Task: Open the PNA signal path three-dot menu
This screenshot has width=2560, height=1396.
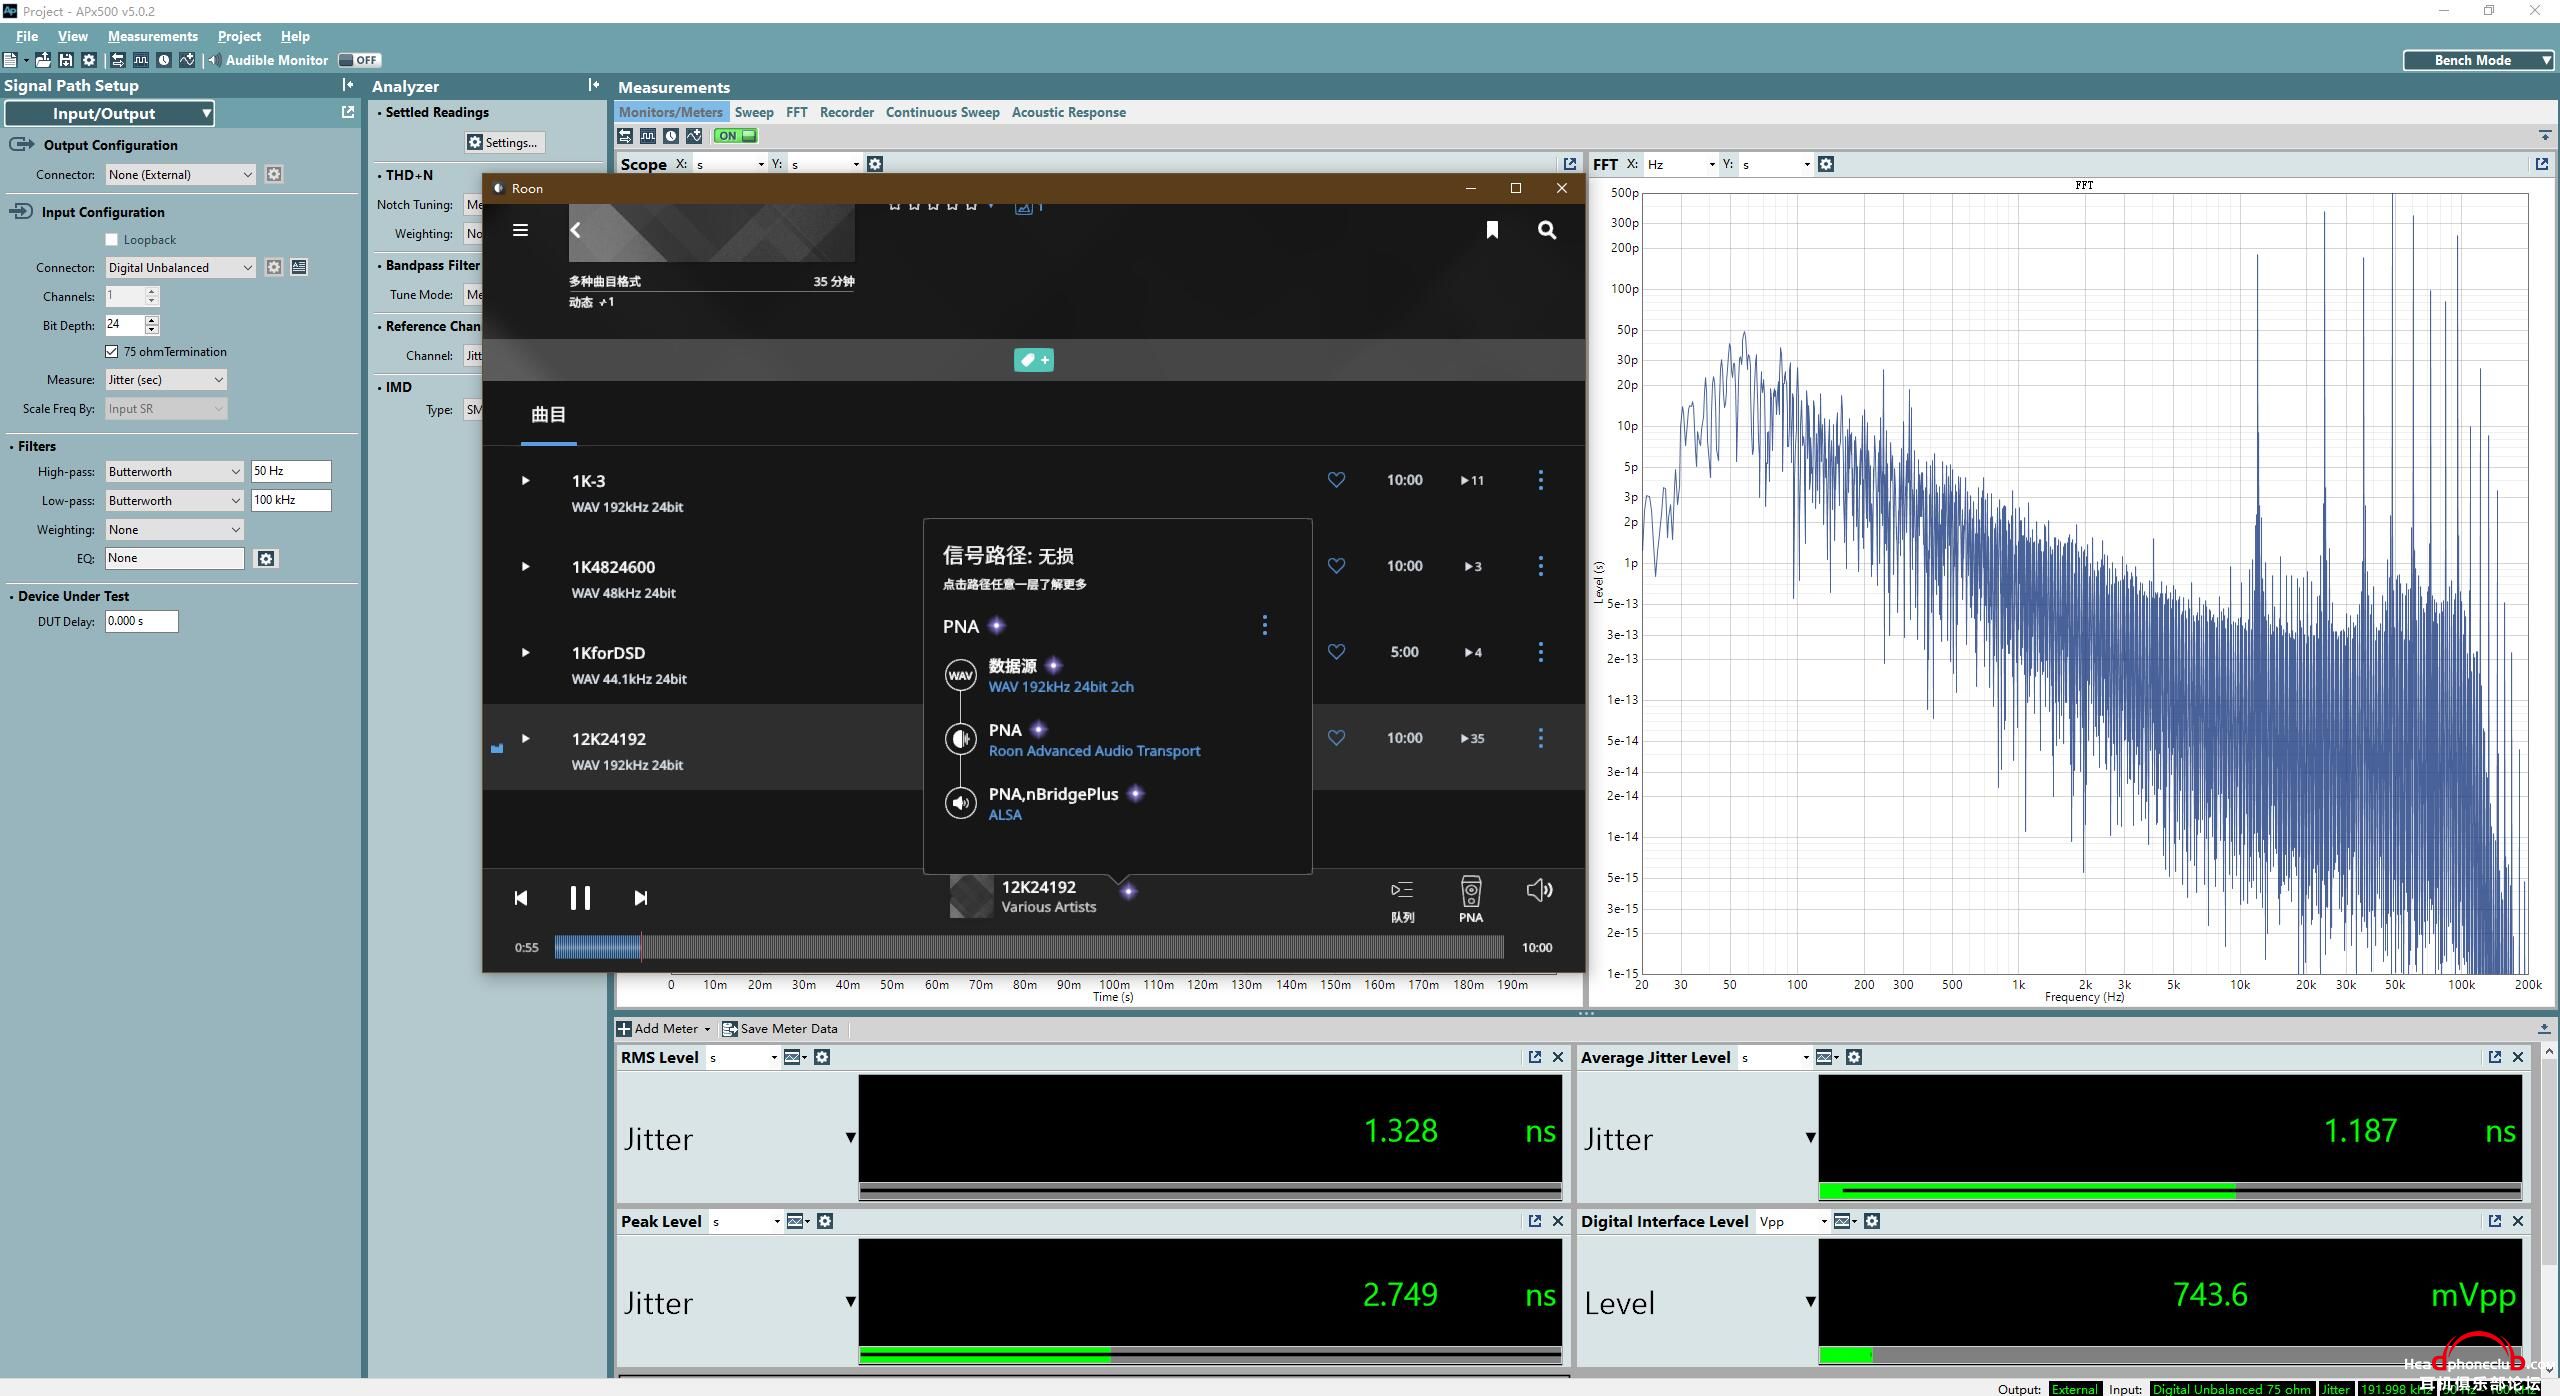Action: point(1265,625)
